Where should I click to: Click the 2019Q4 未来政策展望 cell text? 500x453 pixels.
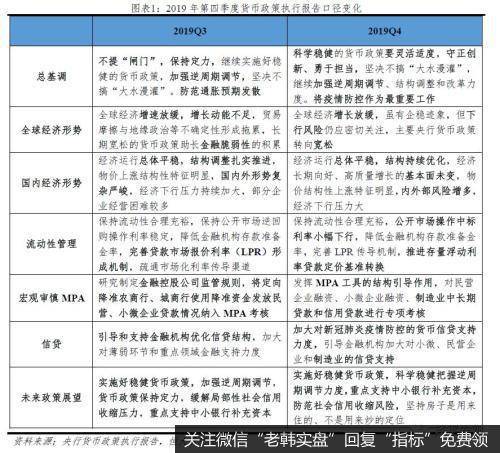coord(384,398)
